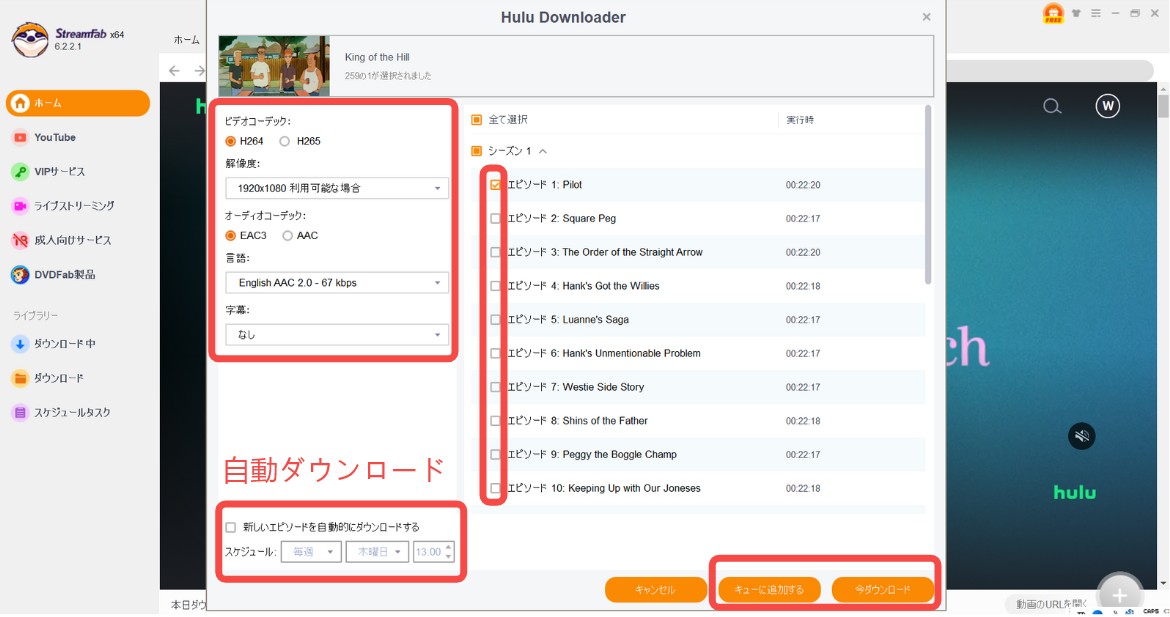Check エピソード 3: The Order of the Straight Arrow
The width and height of the screenshot is (1170, 617).
(x=495, y=252)
